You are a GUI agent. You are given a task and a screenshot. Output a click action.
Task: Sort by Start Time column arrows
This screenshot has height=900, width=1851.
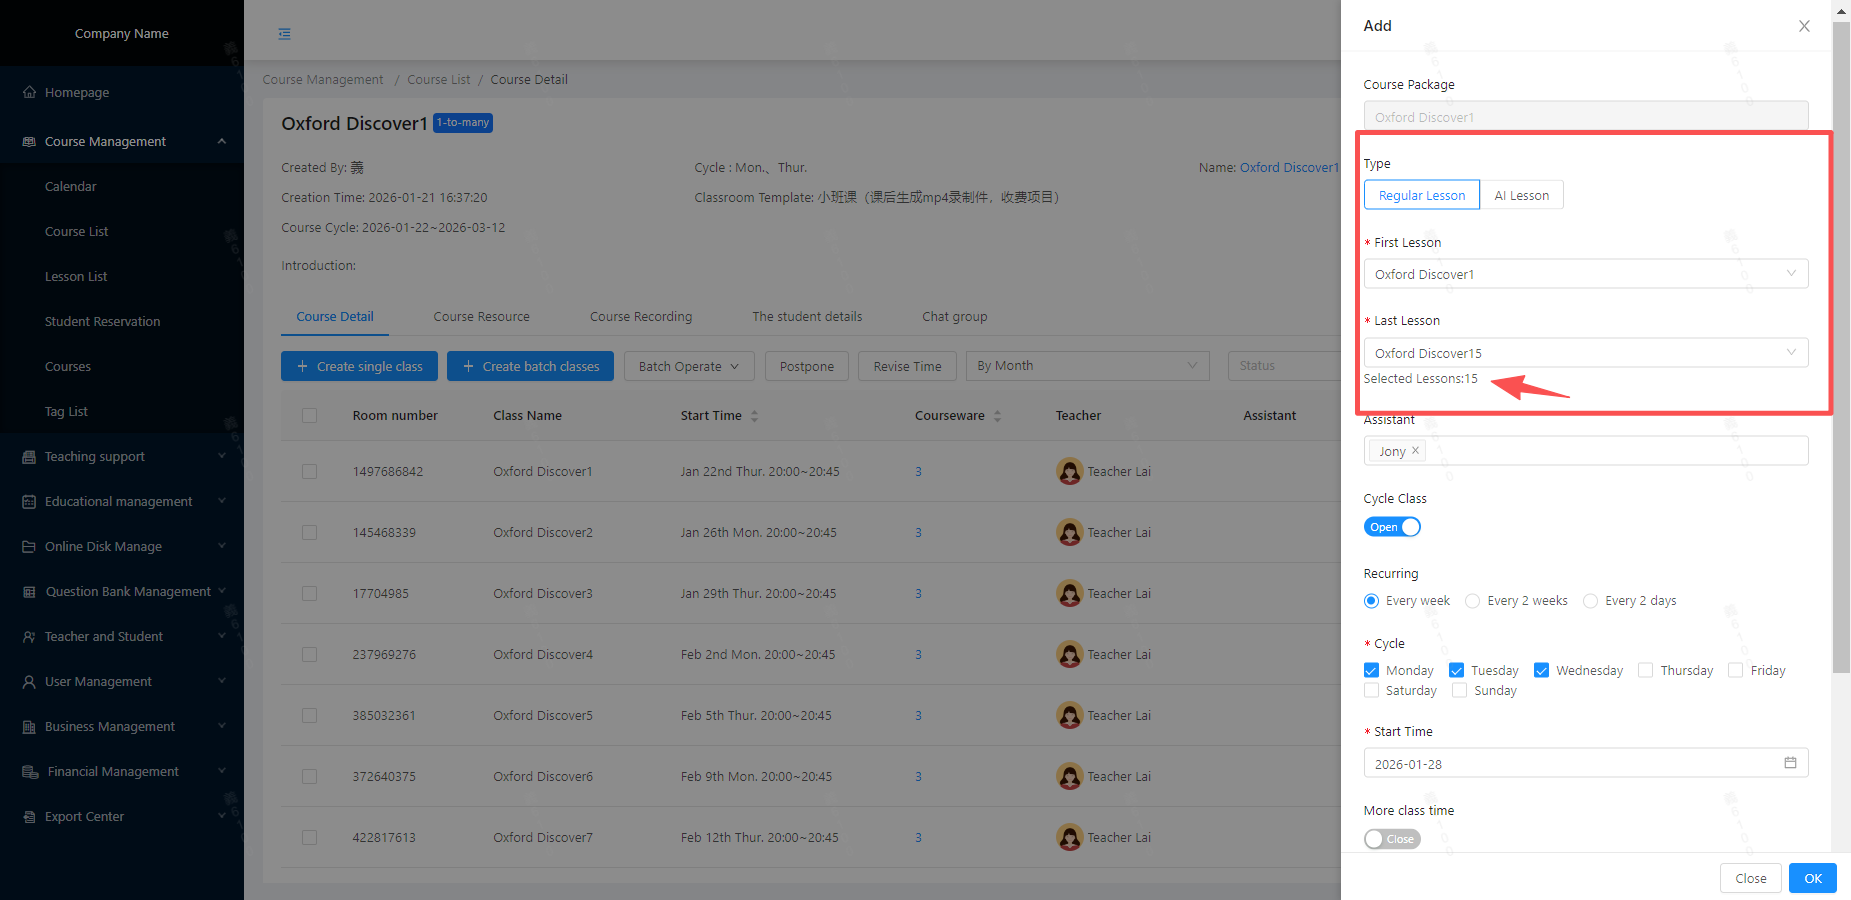tap(754, 416)
